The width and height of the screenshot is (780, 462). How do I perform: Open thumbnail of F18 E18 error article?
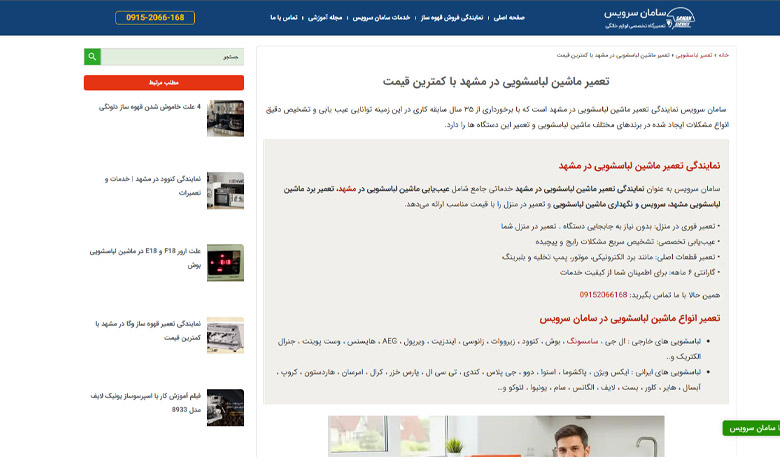coord(225,263)
